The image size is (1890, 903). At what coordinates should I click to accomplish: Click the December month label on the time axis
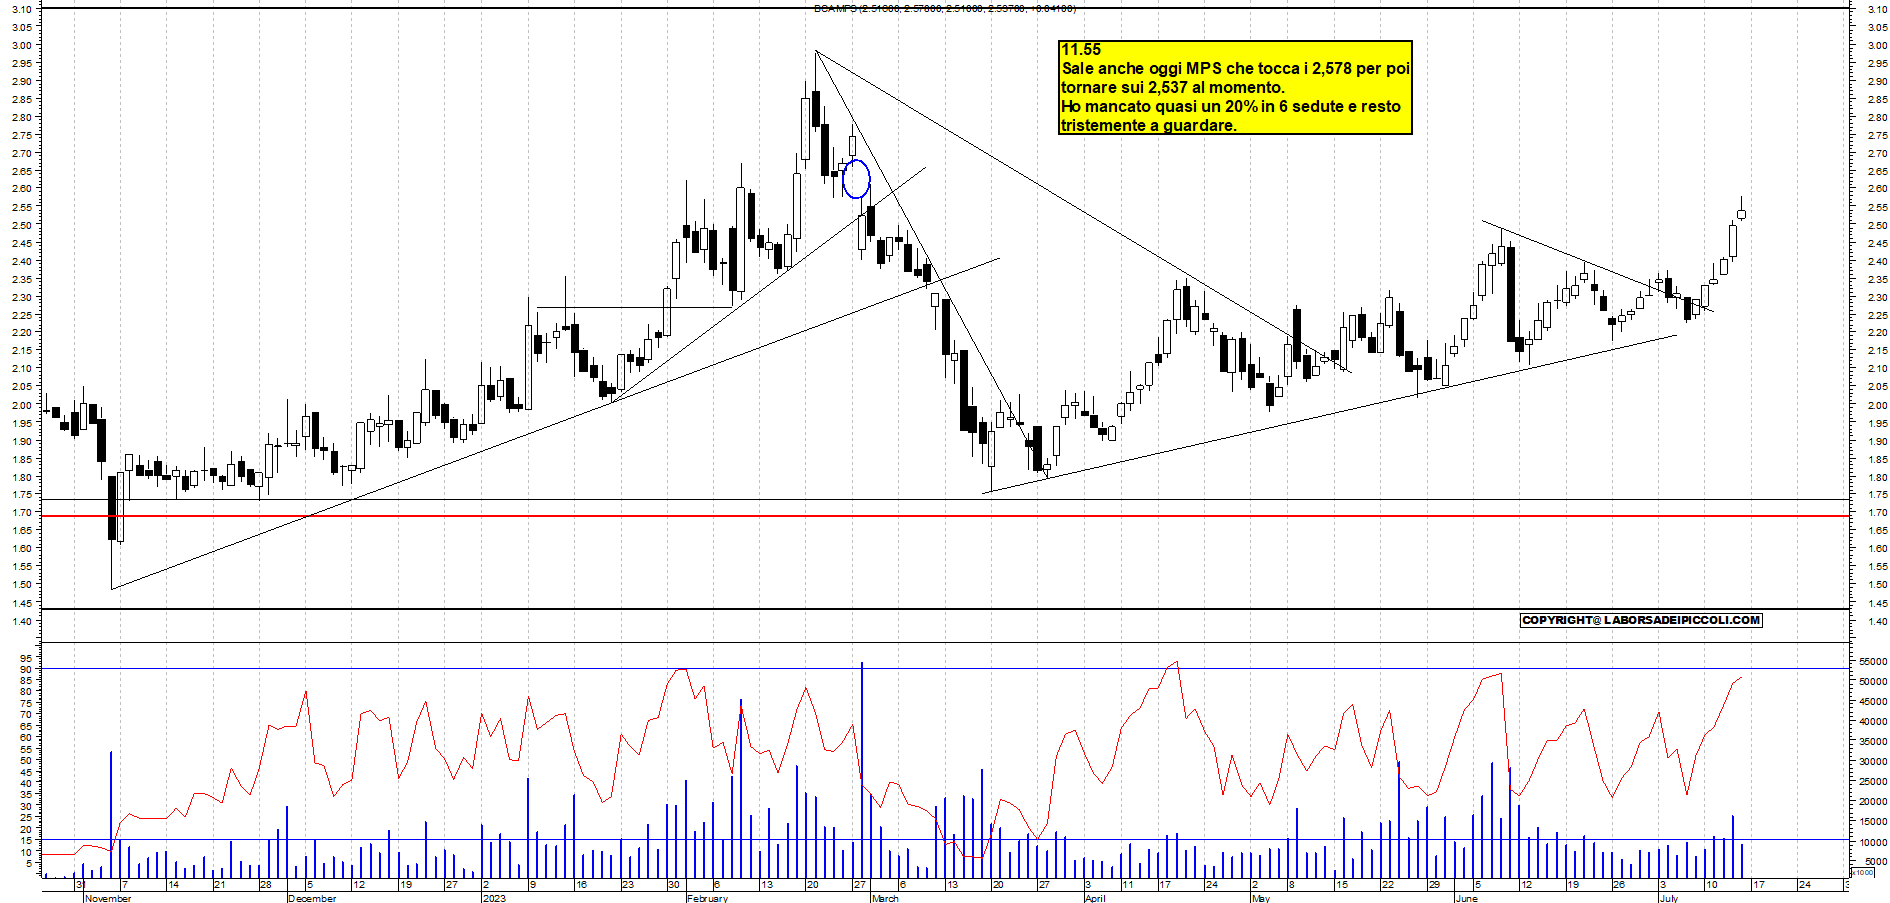pyautogui.click(x=312, y=898)
